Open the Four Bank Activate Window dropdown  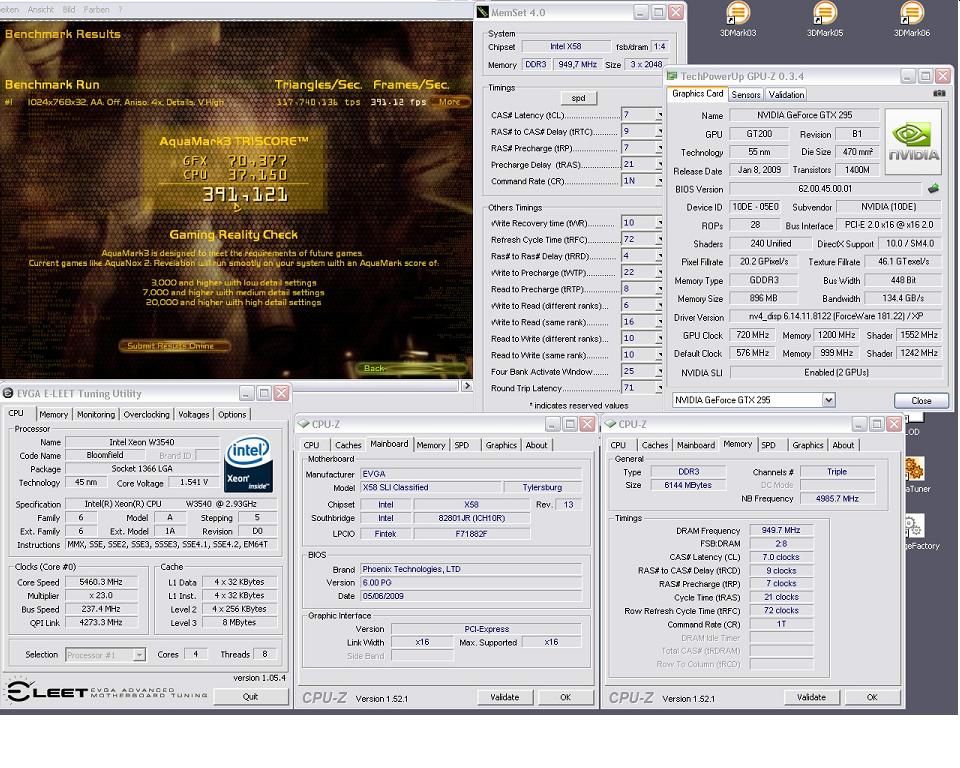pos(659,371)
